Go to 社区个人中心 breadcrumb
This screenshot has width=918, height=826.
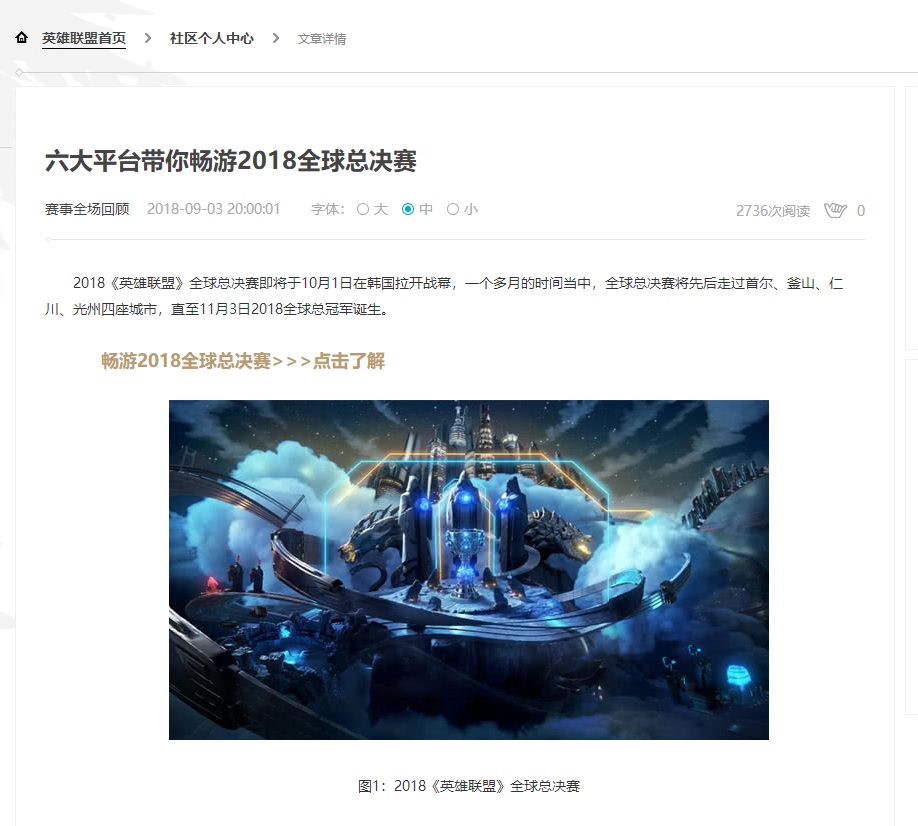click(211, 39)
